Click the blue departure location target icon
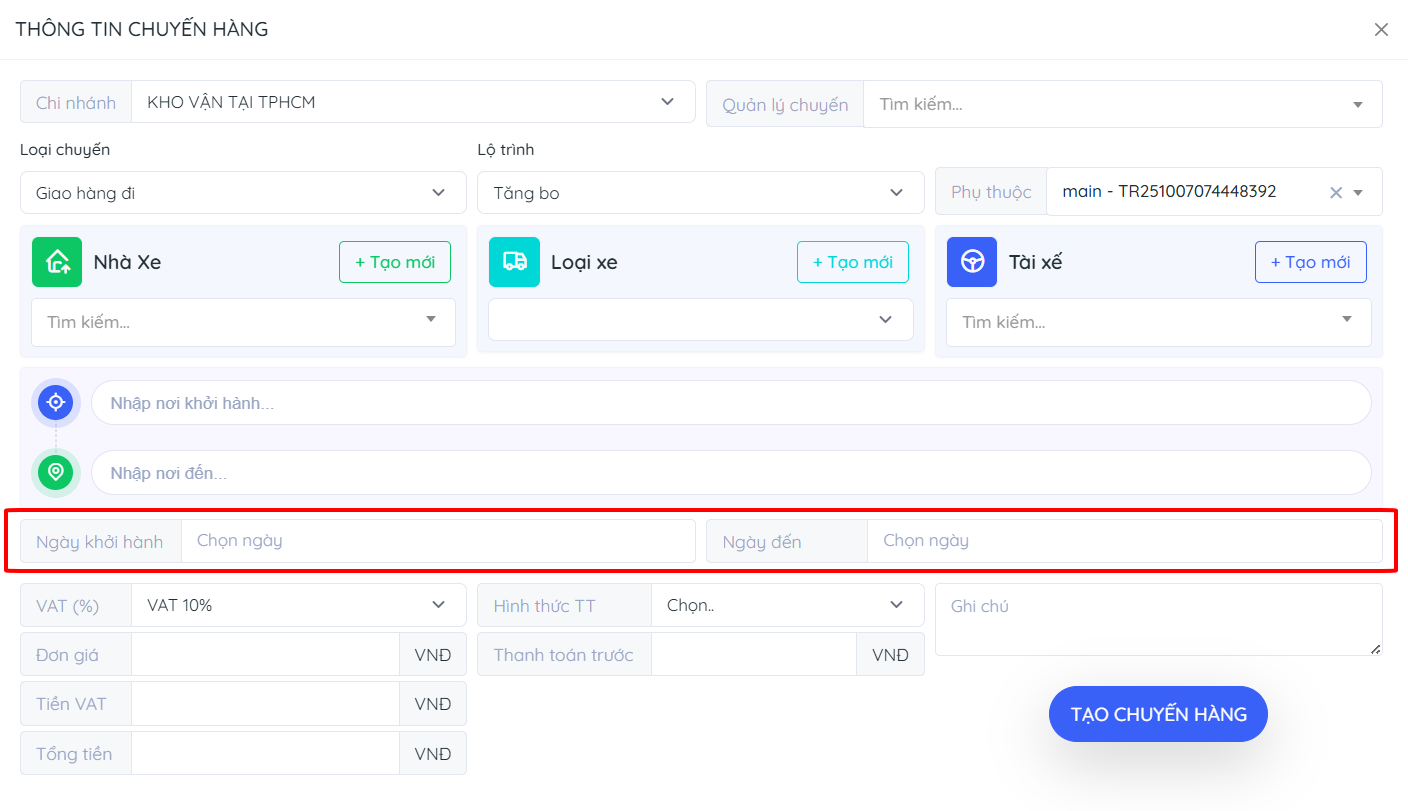The width and height of the screenshot is (1408, 811). tap(56, 403)
